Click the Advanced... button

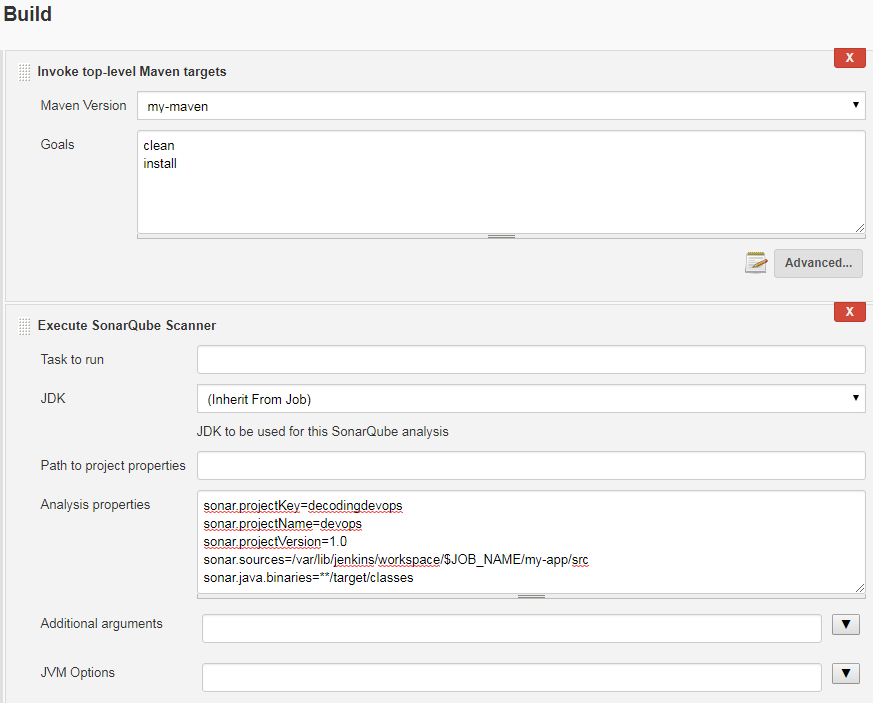tap(818, 263)
